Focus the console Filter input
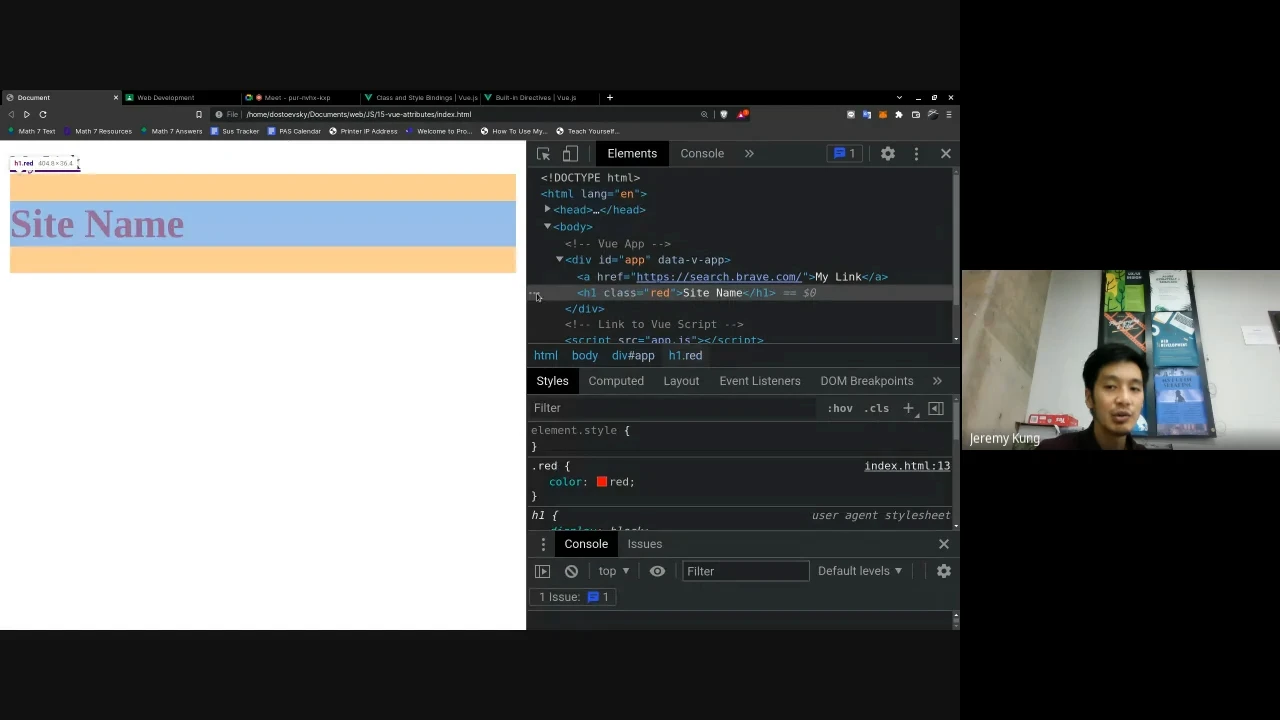The height and width of the screenshot is (720, 1280). 745,571
